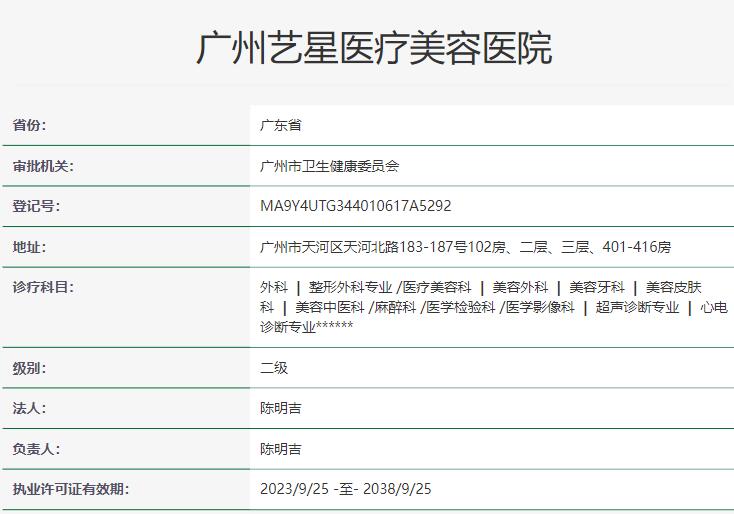
Task: Click the value 二级
Action: (x=274, y=368)
